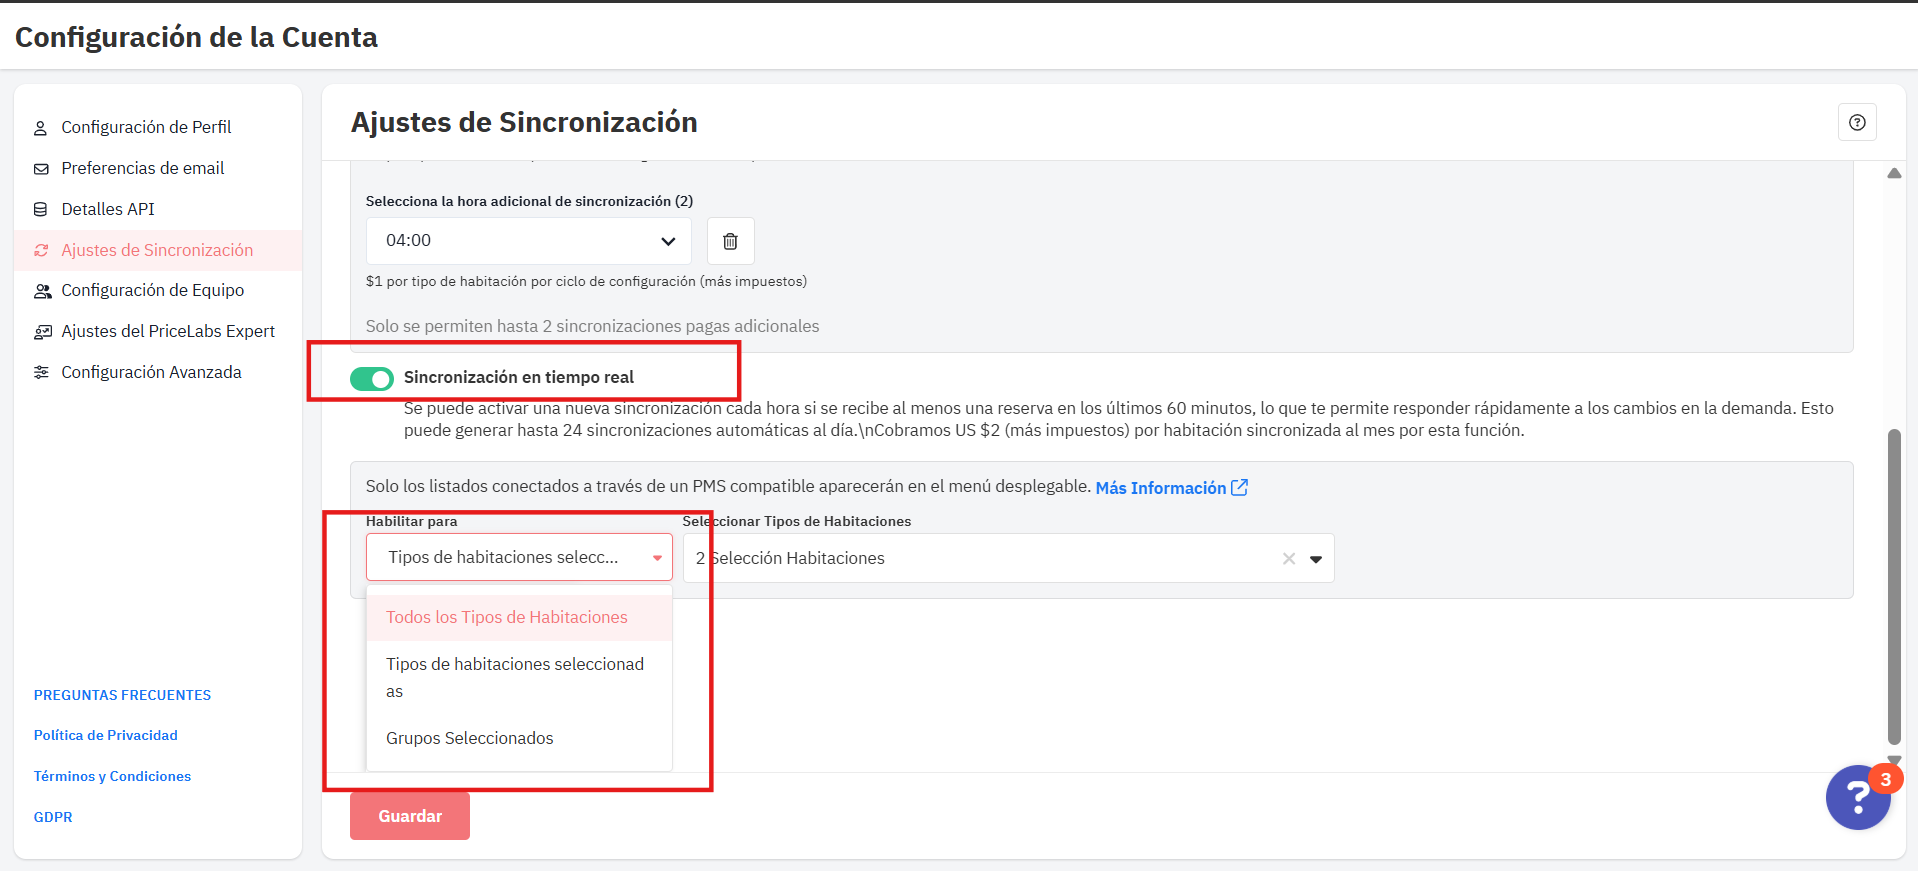Click the scrollbar up arrow in settings panel

(1894, 174)
